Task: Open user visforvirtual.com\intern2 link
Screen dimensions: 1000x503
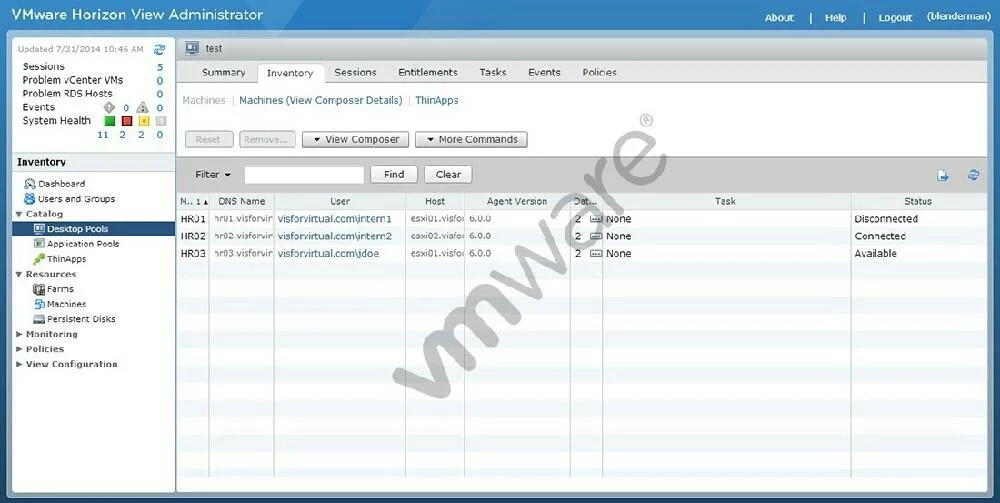Action: click(335, 236)
